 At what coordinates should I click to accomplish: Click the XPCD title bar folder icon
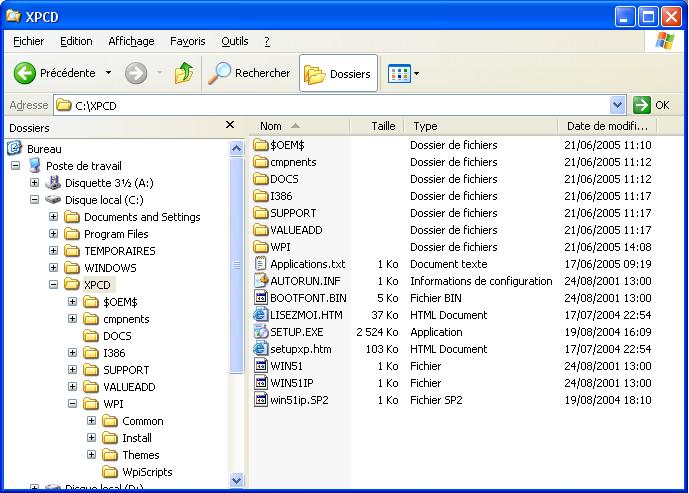pos(13,16)
